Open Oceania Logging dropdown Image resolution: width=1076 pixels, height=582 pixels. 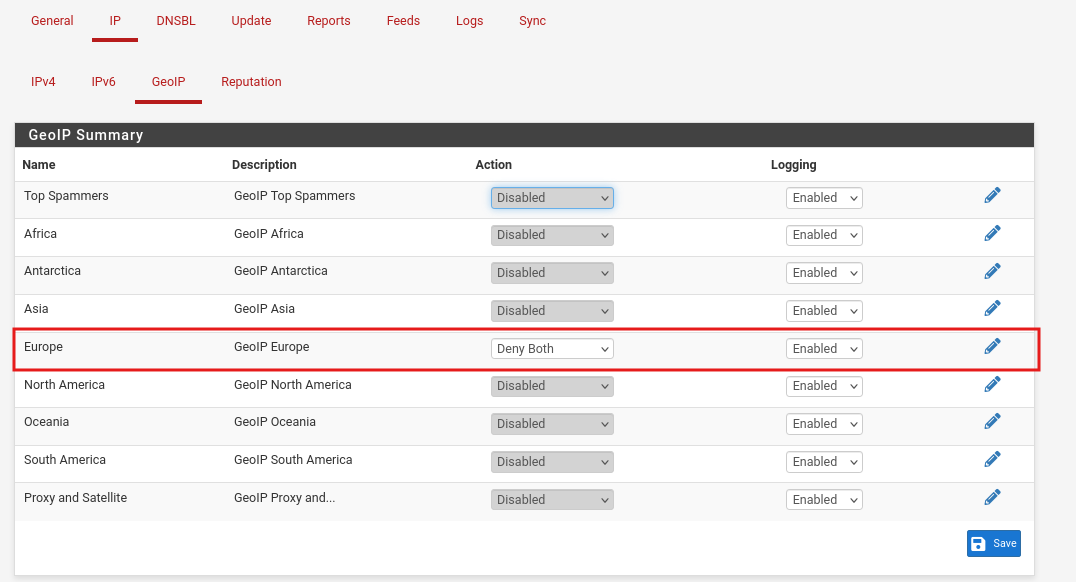point(824,424)
